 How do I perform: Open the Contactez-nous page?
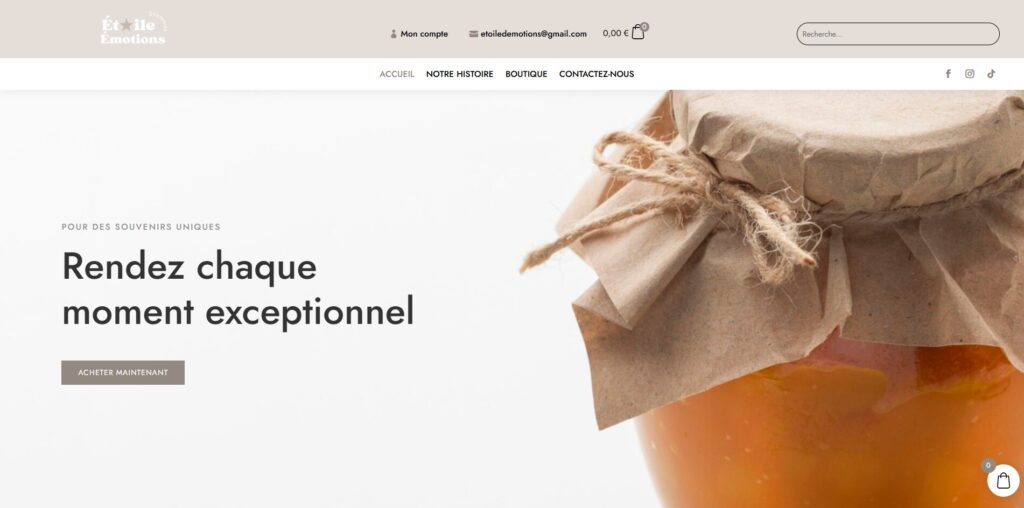click(596, 74)
